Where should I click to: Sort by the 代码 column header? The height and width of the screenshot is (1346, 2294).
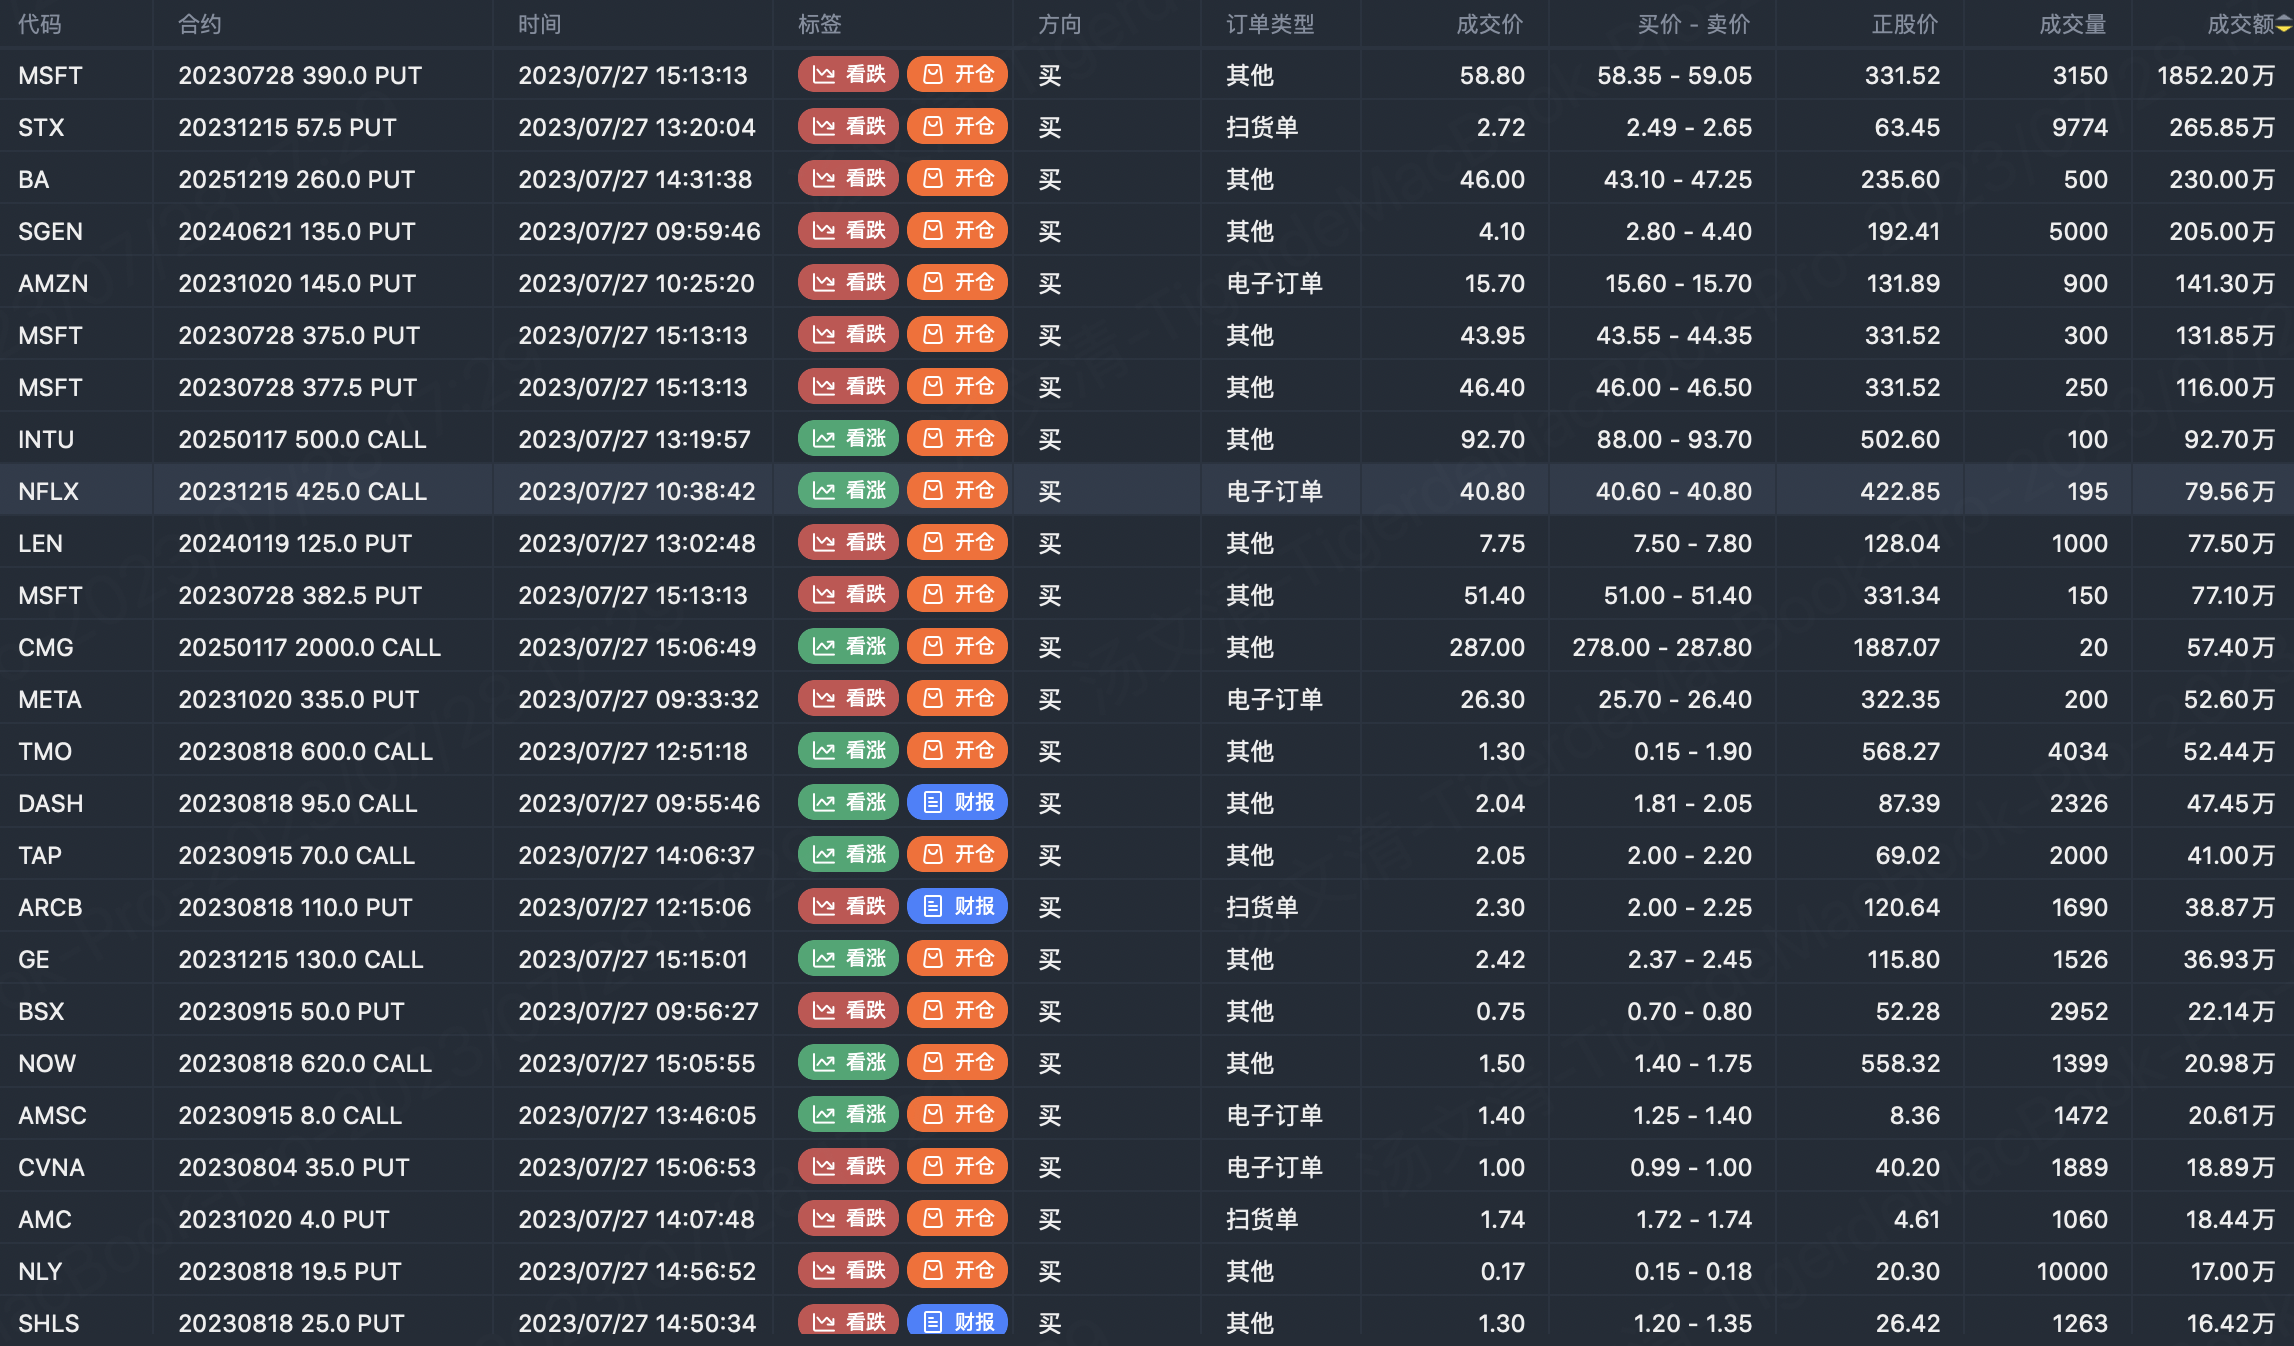(40, 25)
